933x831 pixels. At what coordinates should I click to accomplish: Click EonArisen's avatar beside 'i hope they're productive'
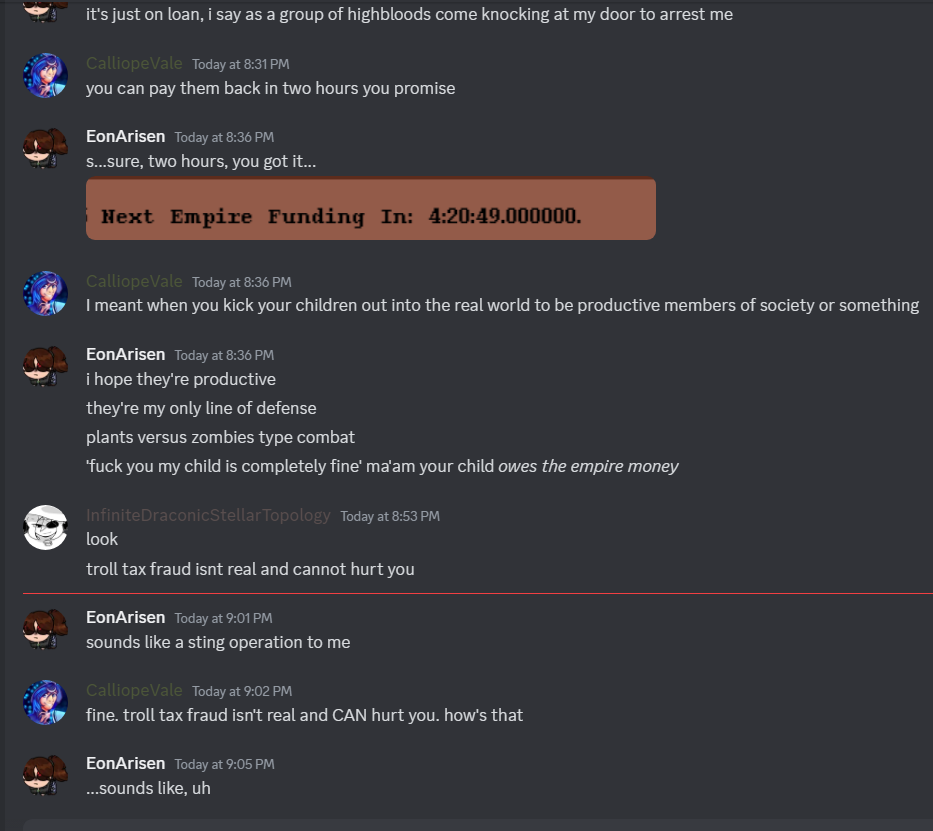pos(45,366)
